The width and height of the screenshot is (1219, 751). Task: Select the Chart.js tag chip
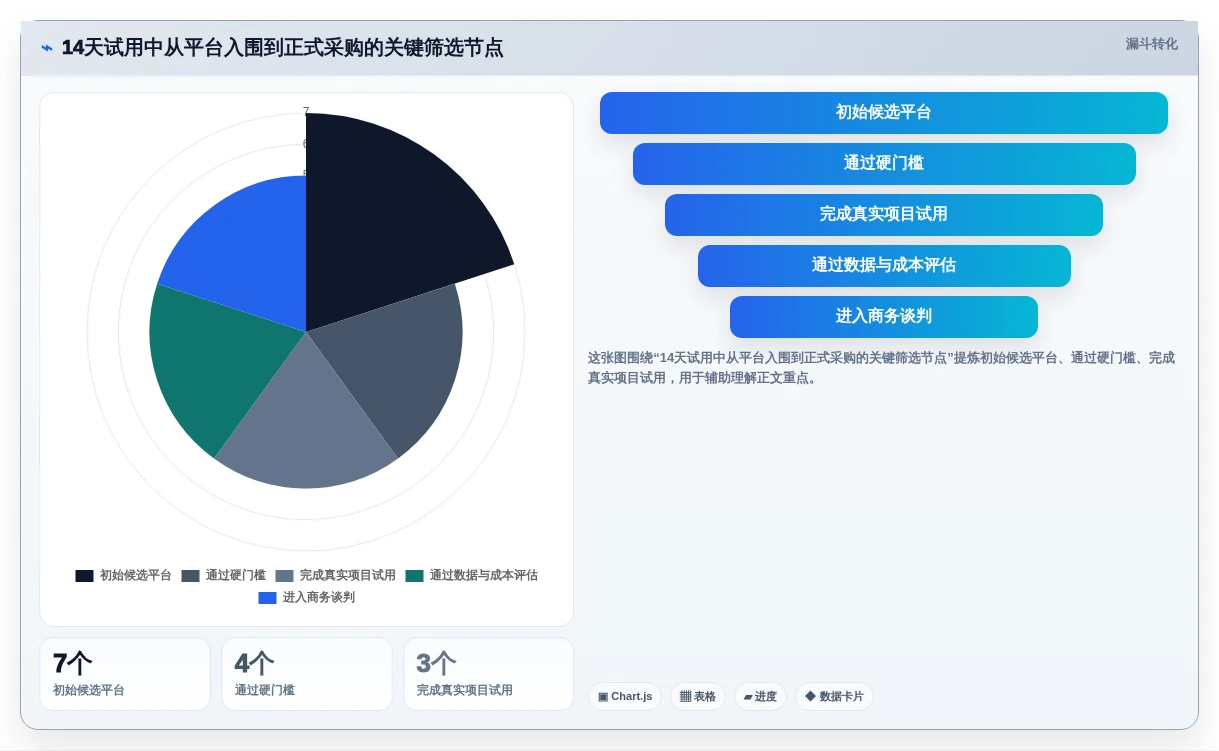pos(625,697)
